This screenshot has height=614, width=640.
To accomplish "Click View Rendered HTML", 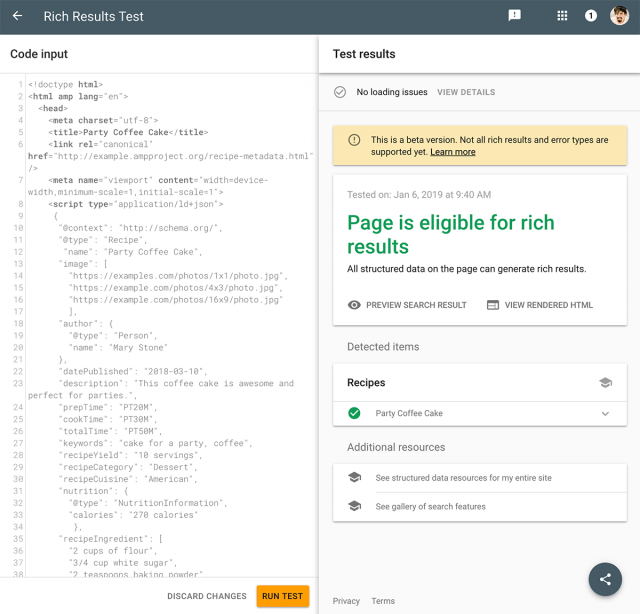I will pos(539,305).
